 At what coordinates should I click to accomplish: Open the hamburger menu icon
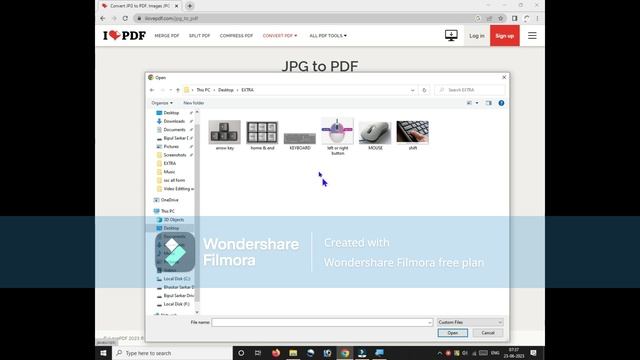coord(532,36)
